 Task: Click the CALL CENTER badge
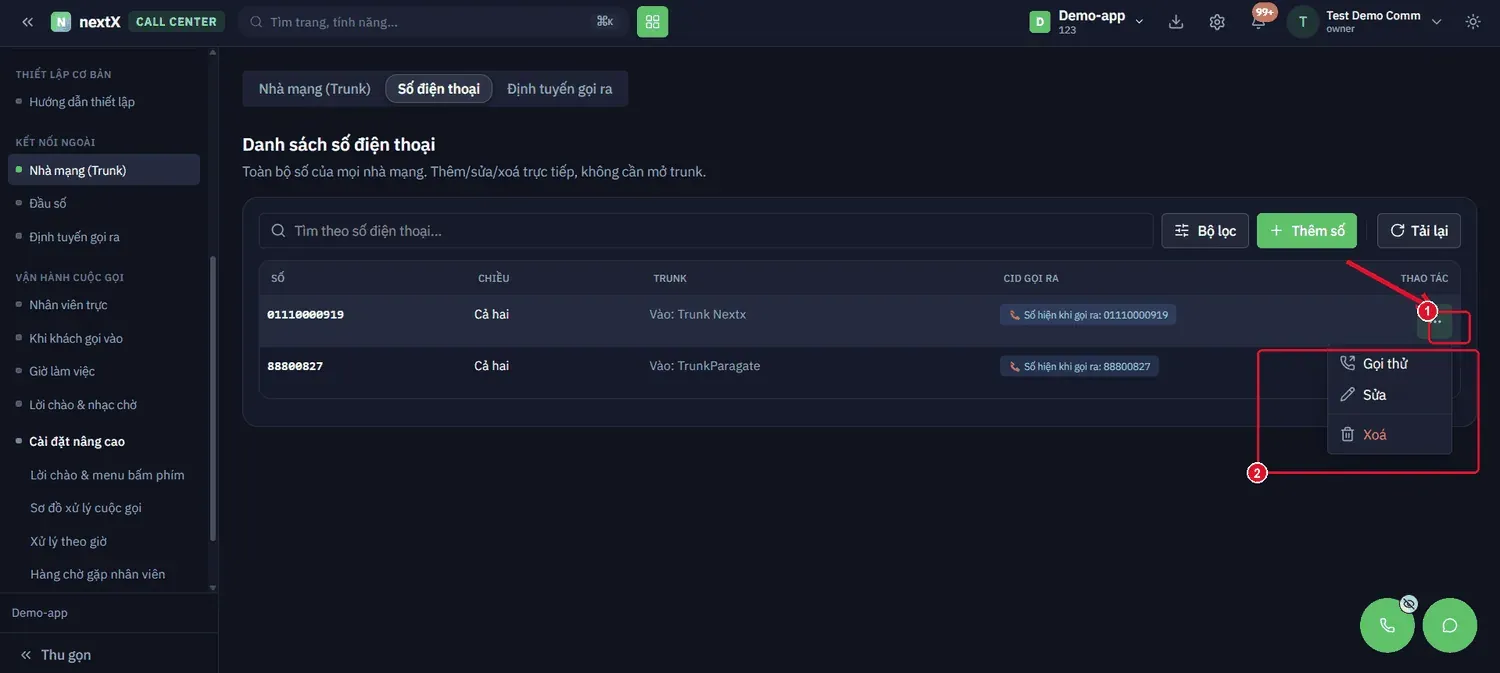coord(176,22)
